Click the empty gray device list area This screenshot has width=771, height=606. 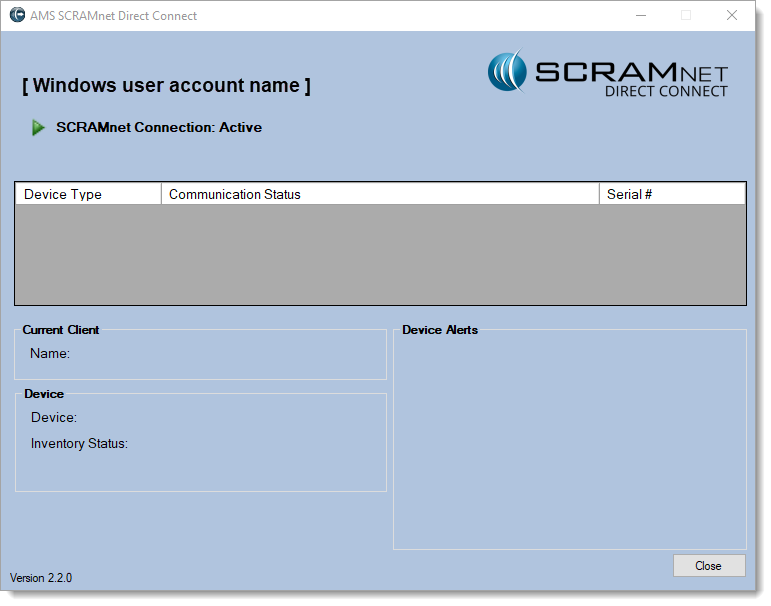pos(380,254)
